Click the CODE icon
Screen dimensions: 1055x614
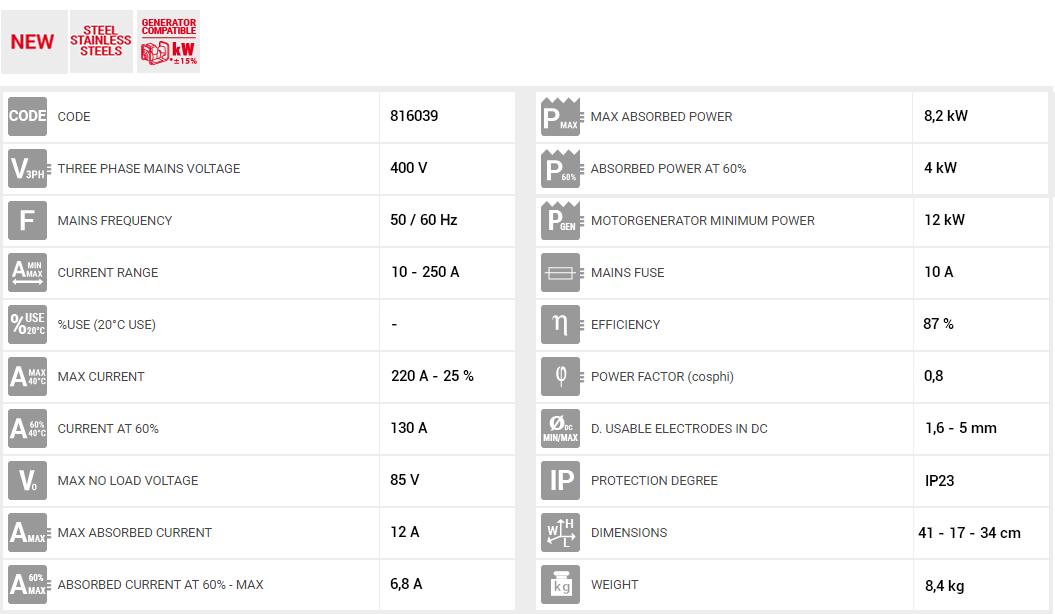27,116
